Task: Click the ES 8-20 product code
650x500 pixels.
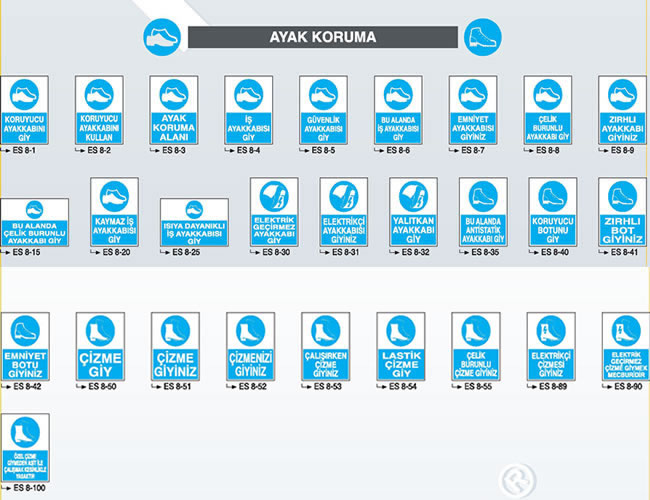Action: click(x=116, y=252)
